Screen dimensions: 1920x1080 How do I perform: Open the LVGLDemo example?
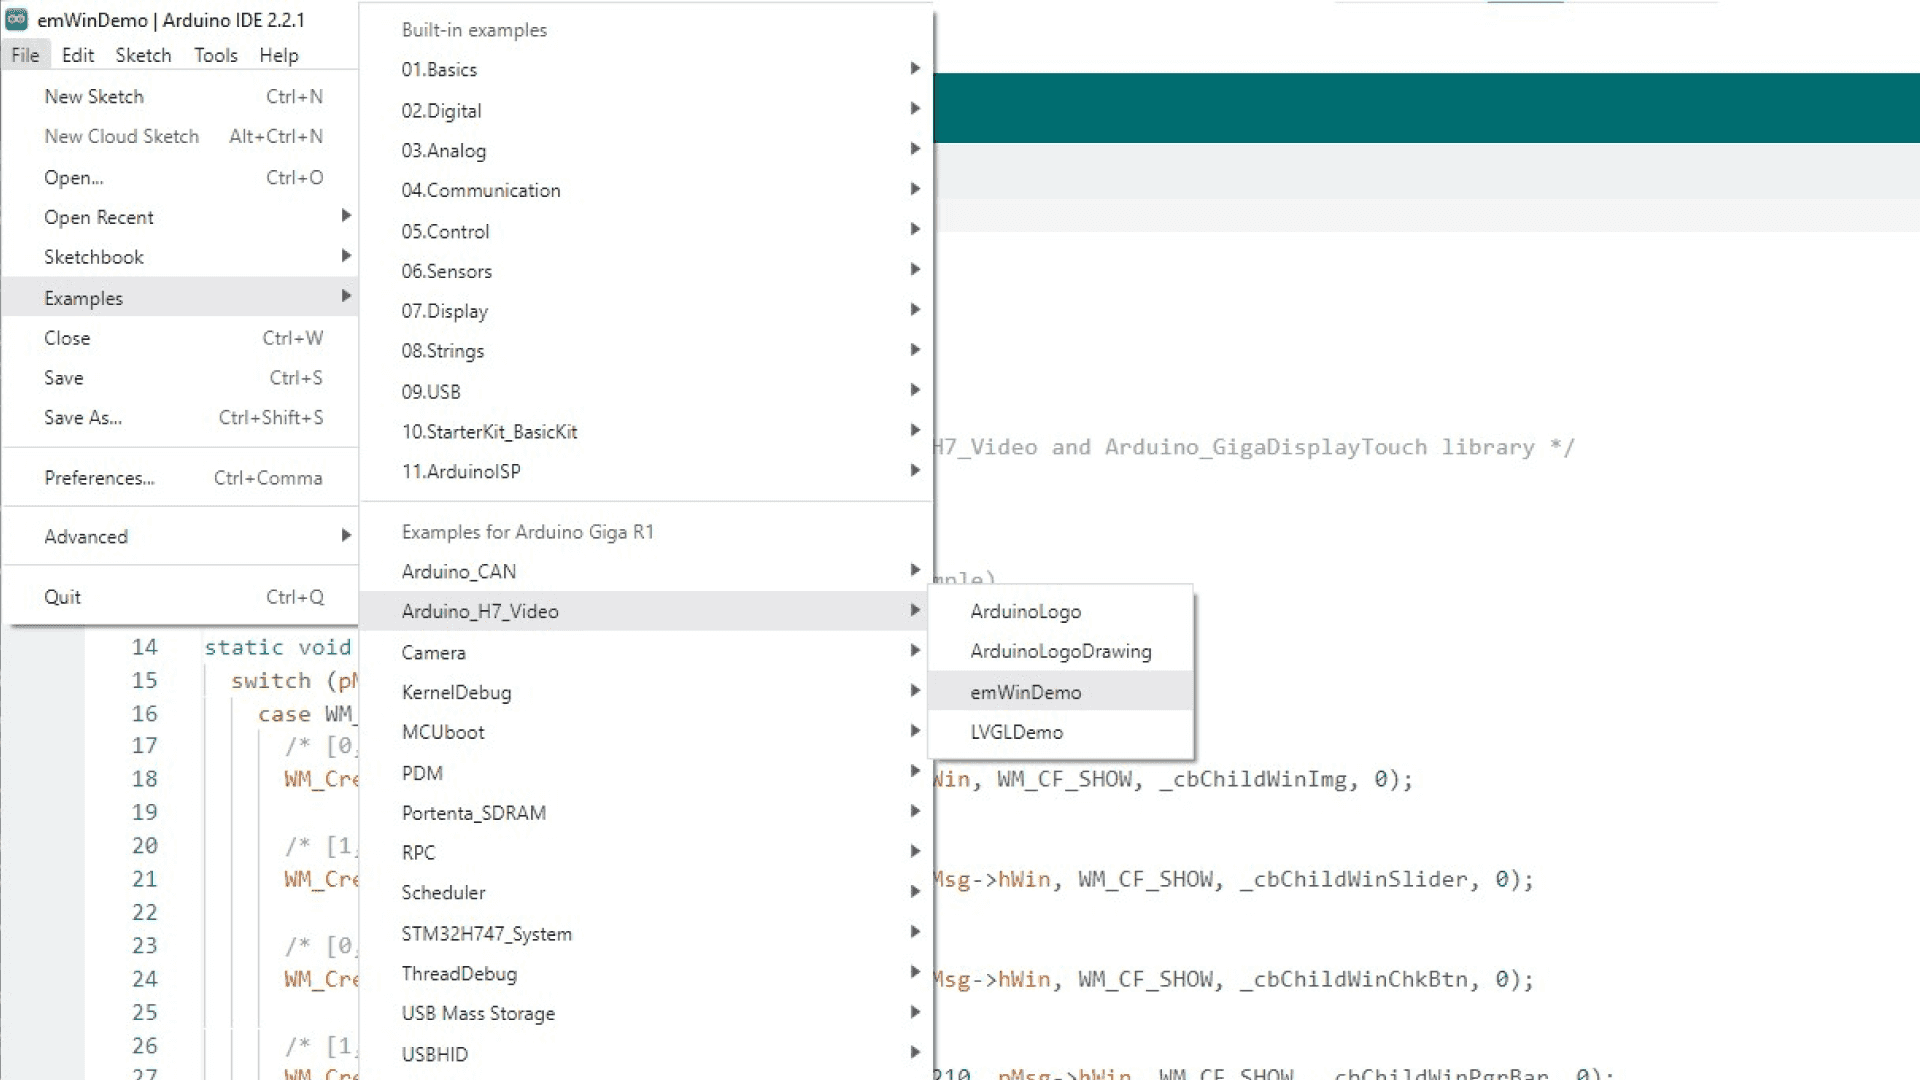coord(1016,732)
